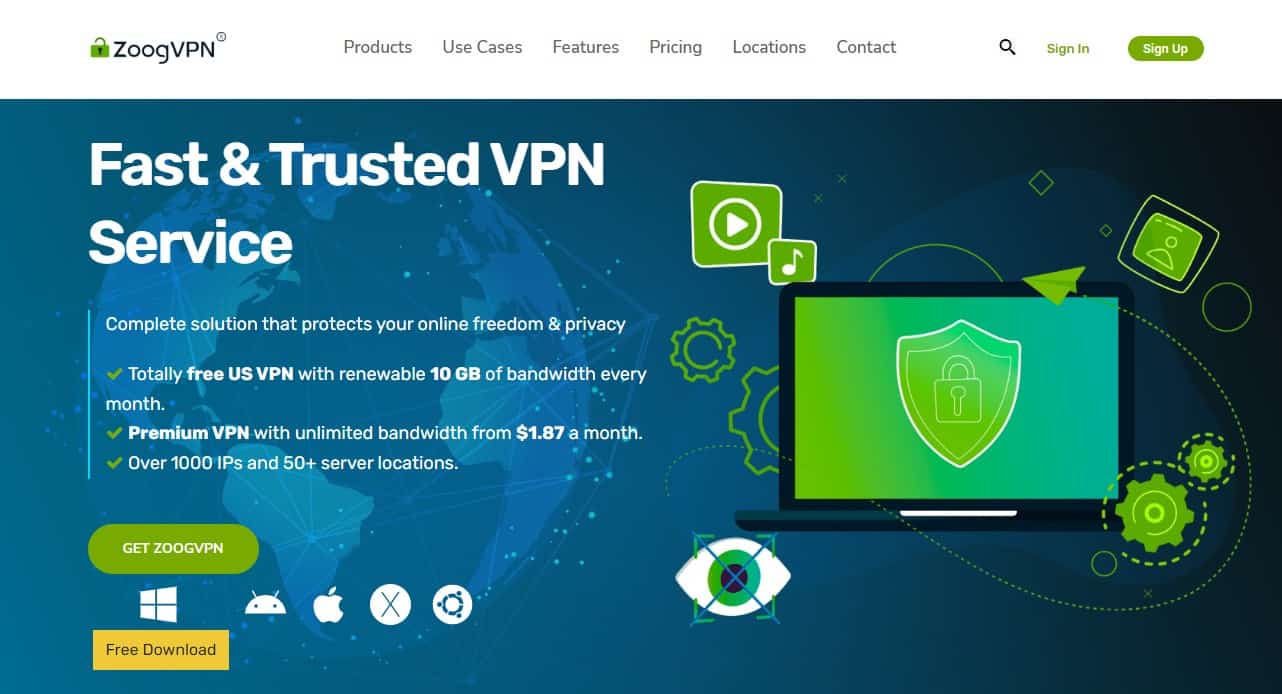
Task: Select the Ubuntu Linux icon
Action: coord(452,604)
